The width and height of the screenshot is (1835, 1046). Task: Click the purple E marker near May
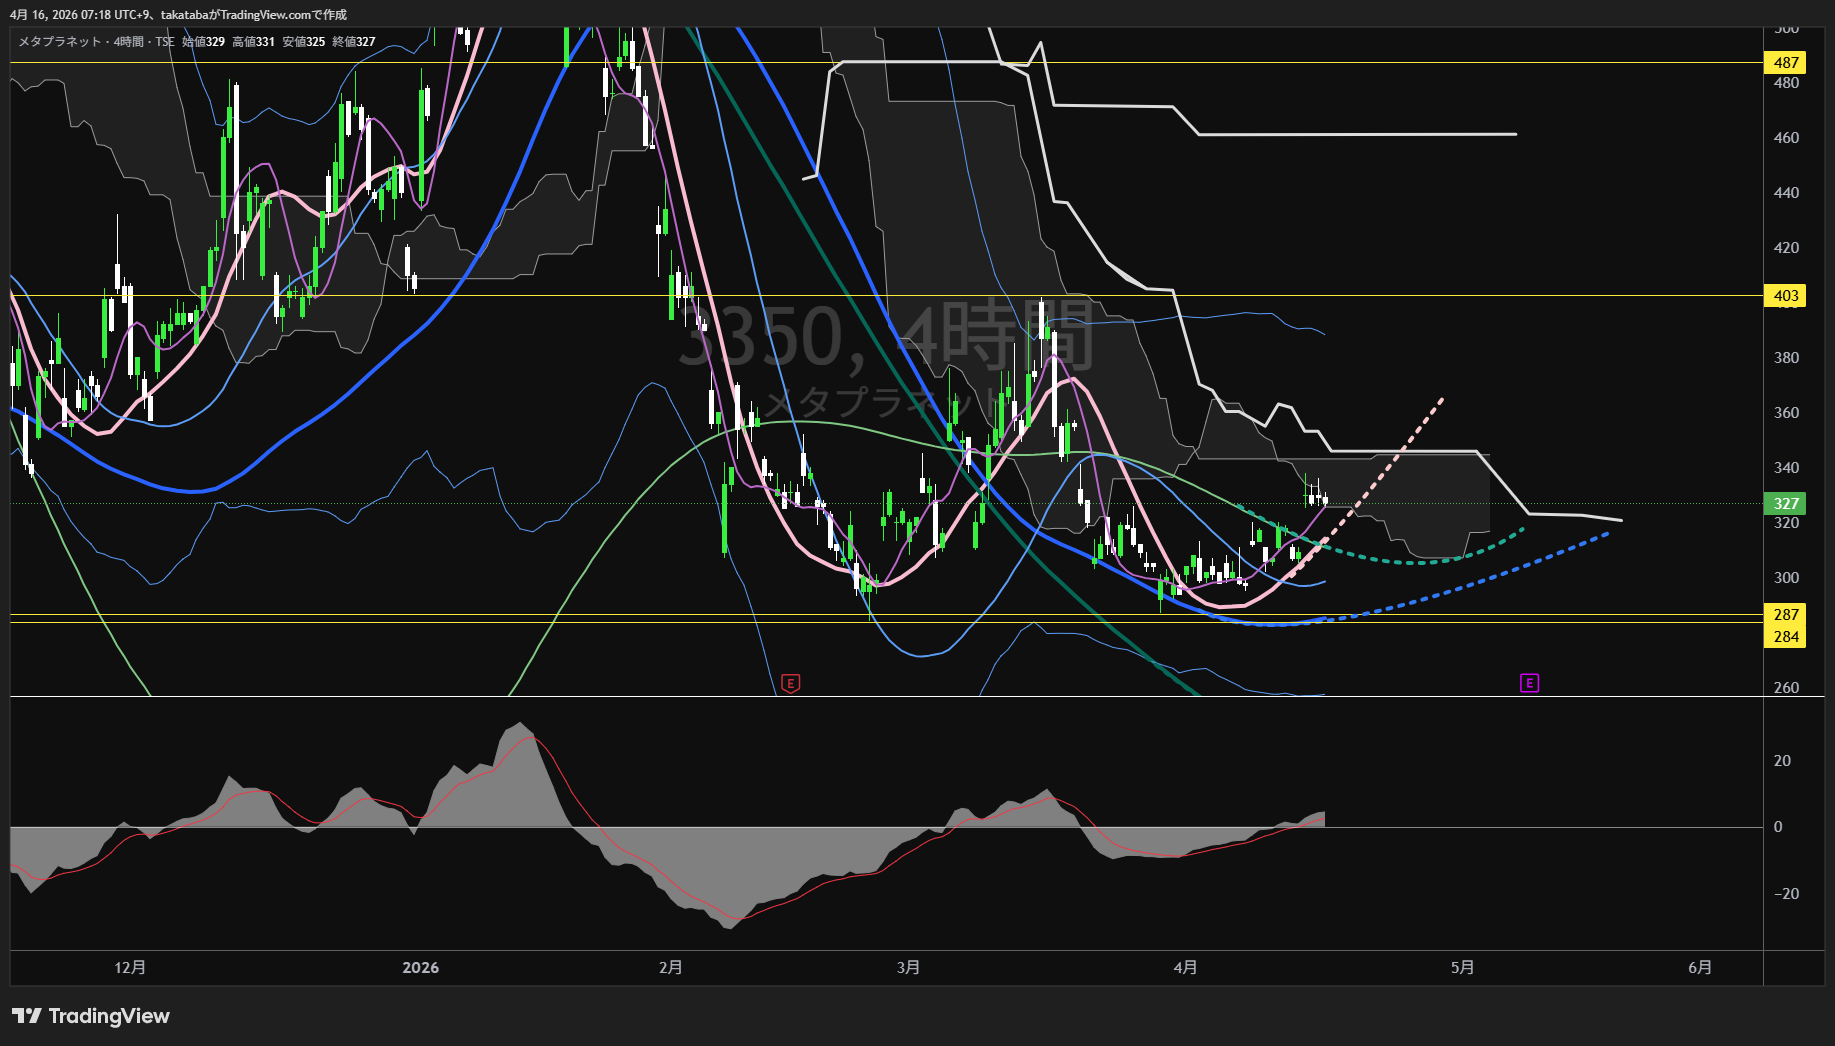(x=1529, y=683)
